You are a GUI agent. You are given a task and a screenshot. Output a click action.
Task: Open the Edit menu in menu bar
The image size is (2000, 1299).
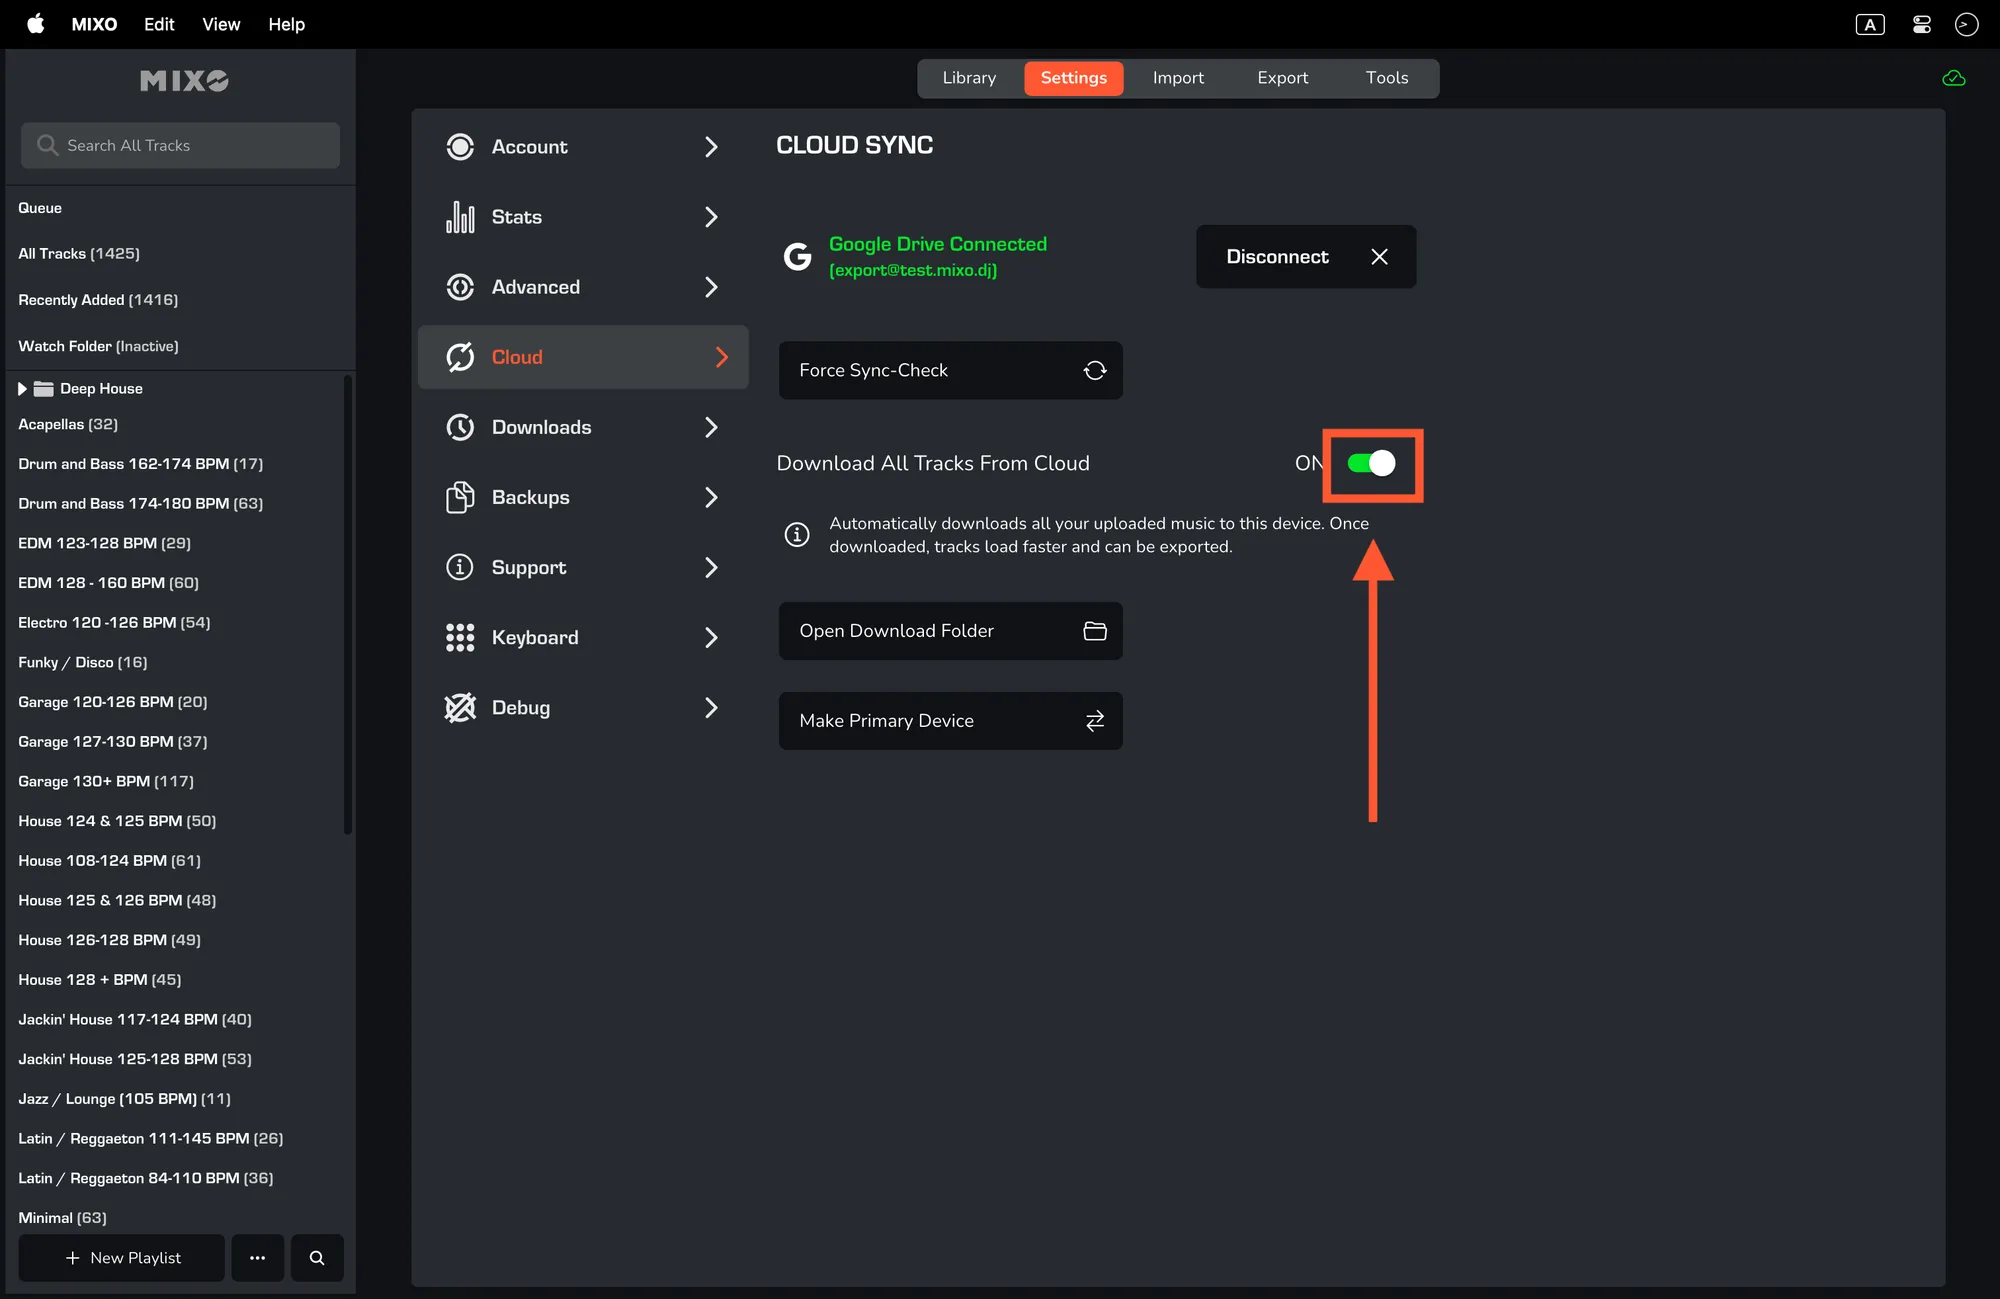(159, 24)
